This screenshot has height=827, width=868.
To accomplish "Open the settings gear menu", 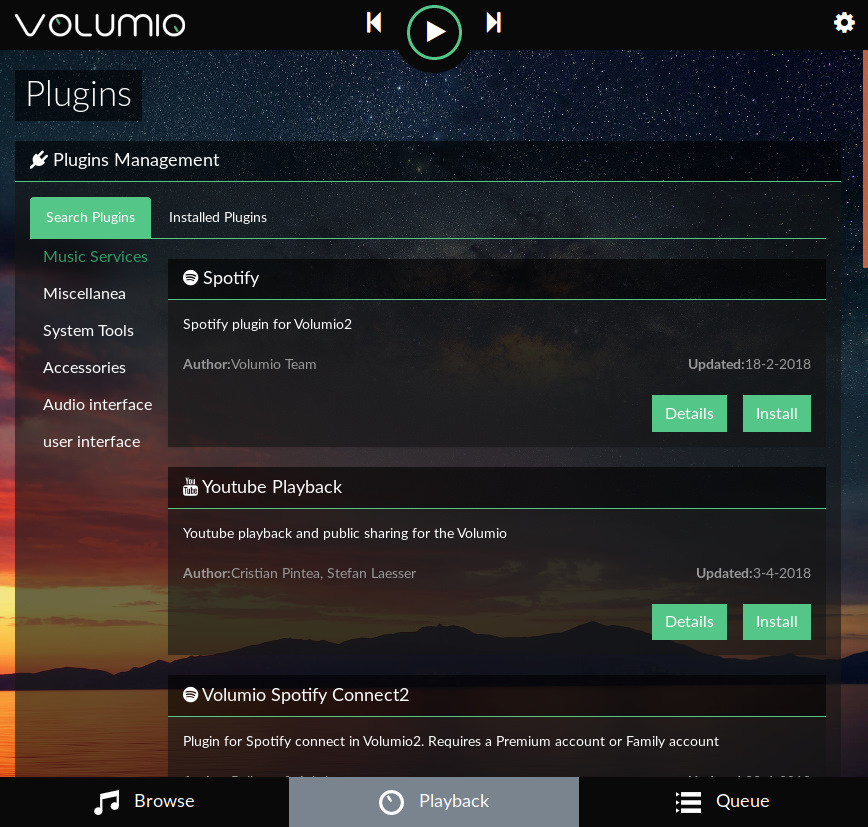I will coord(844,23).
